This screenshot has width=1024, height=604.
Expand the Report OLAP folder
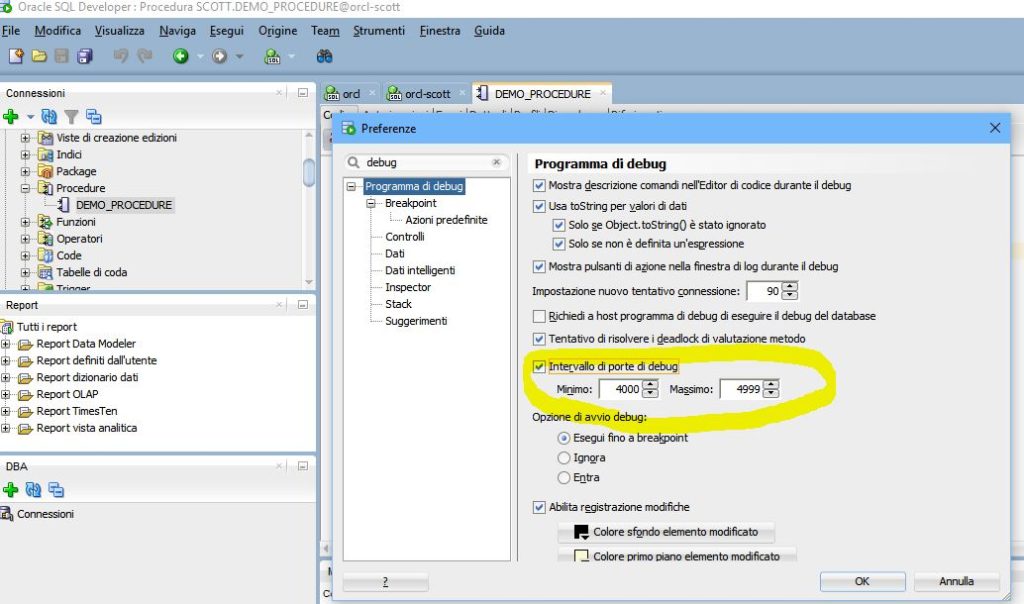point(5,394)
